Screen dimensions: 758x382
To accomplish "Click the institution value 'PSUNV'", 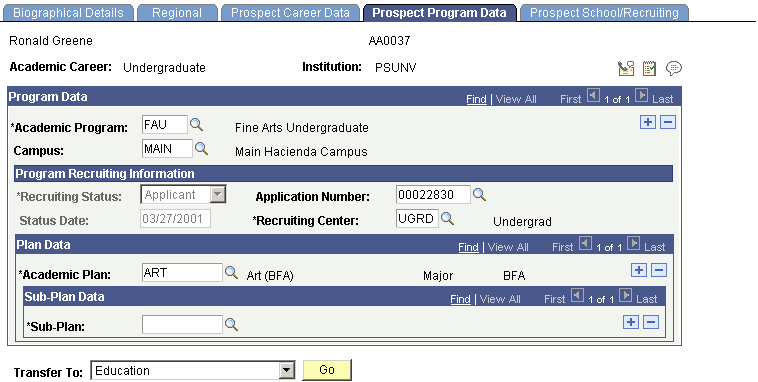I will (395, 68).
